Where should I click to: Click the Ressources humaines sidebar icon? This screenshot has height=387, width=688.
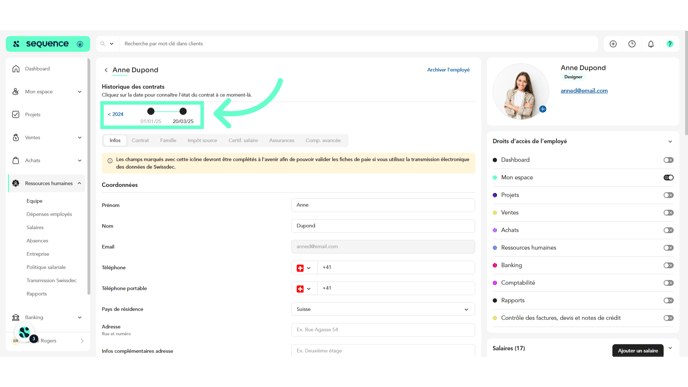click(16, 183)
